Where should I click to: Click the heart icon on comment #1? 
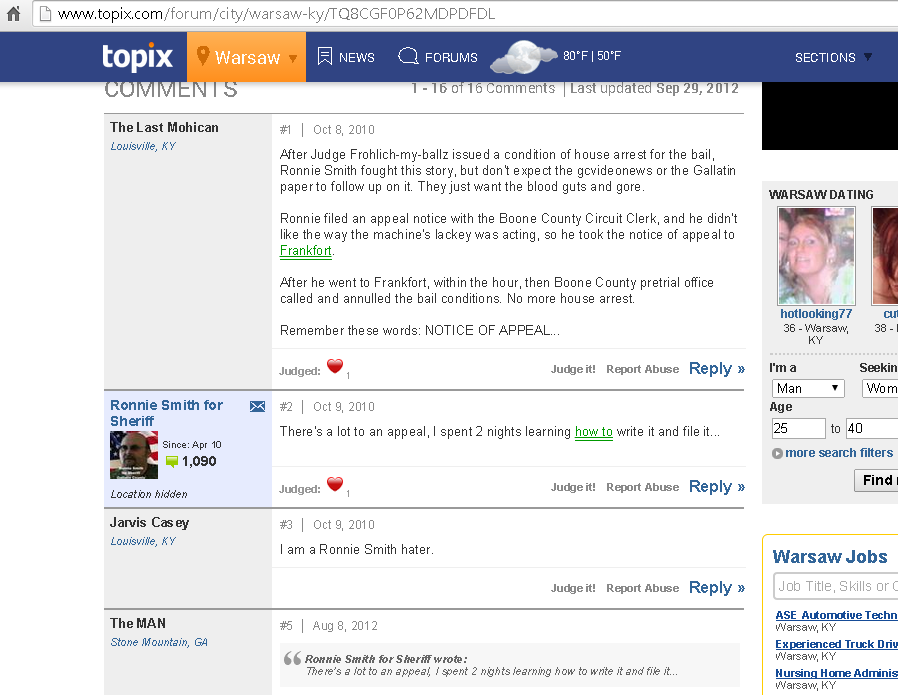335,366
